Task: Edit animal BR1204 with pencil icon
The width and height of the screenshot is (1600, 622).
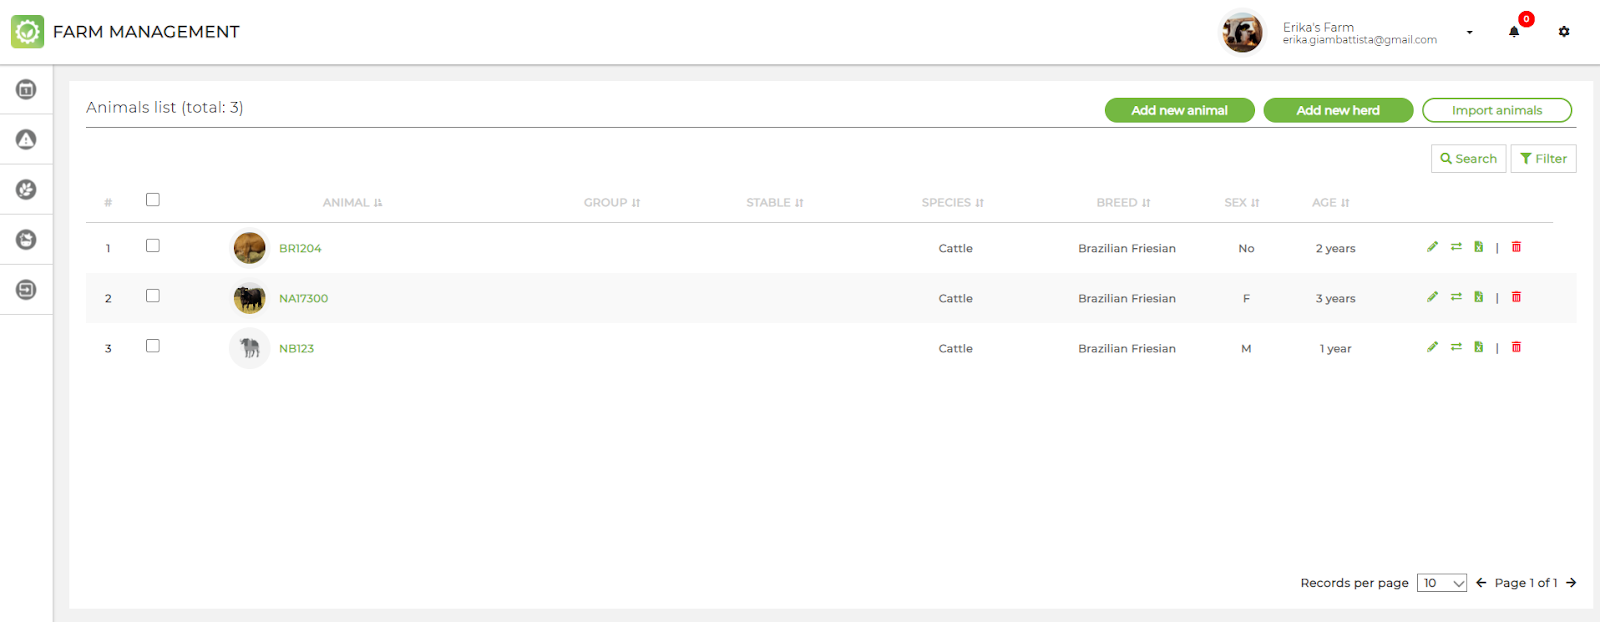Action: pos(1432,247)
